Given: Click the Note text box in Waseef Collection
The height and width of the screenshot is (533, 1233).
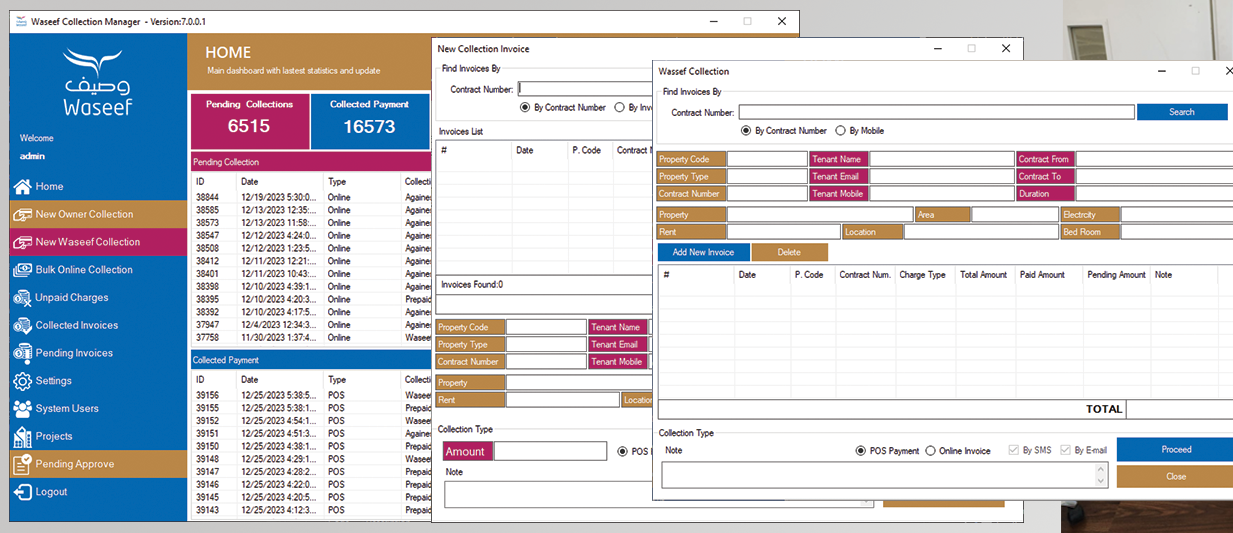Looking at the screenshot, I should click(x=878, y=475).
